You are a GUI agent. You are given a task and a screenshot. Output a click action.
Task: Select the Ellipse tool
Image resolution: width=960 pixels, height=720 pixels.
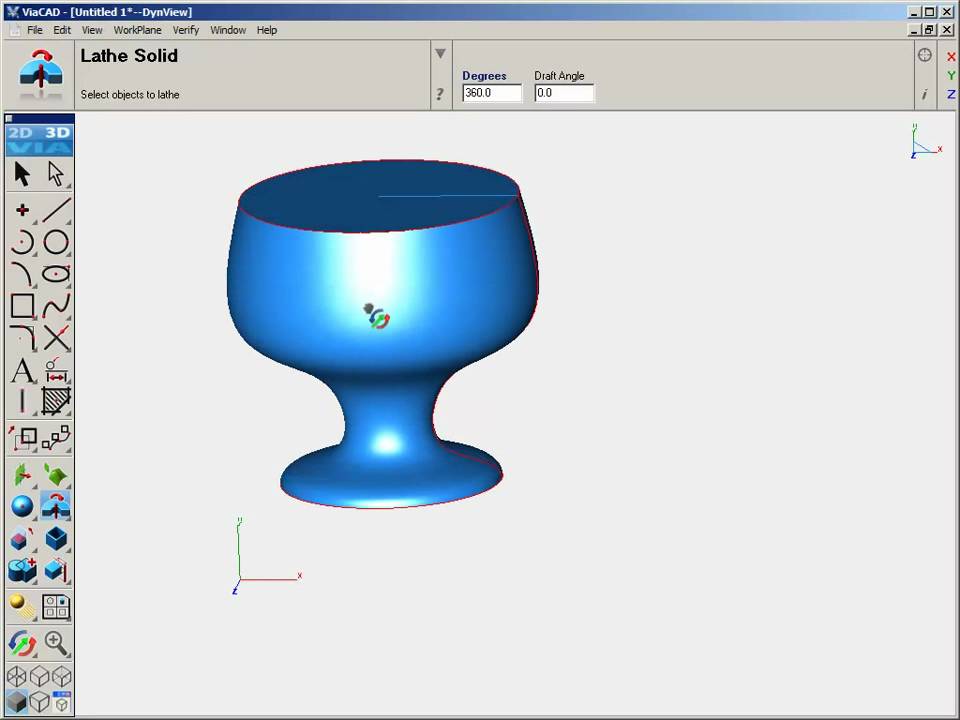pos(56,274)
